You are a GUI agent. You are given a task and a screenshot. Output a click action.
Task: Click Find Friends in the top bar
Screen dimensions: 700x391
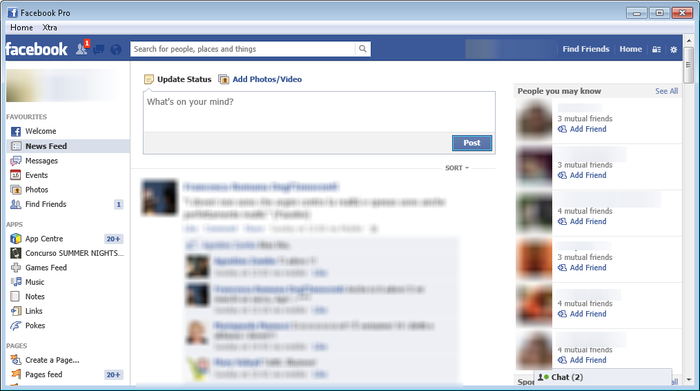coord(586,49)
